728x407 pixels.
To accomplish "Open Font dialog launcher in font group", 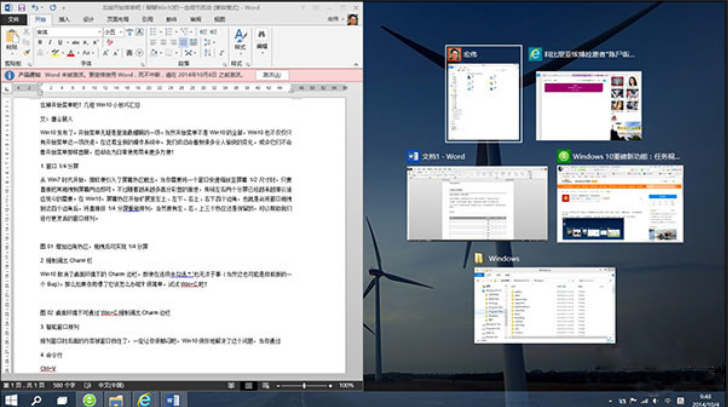I will [142, 65].
